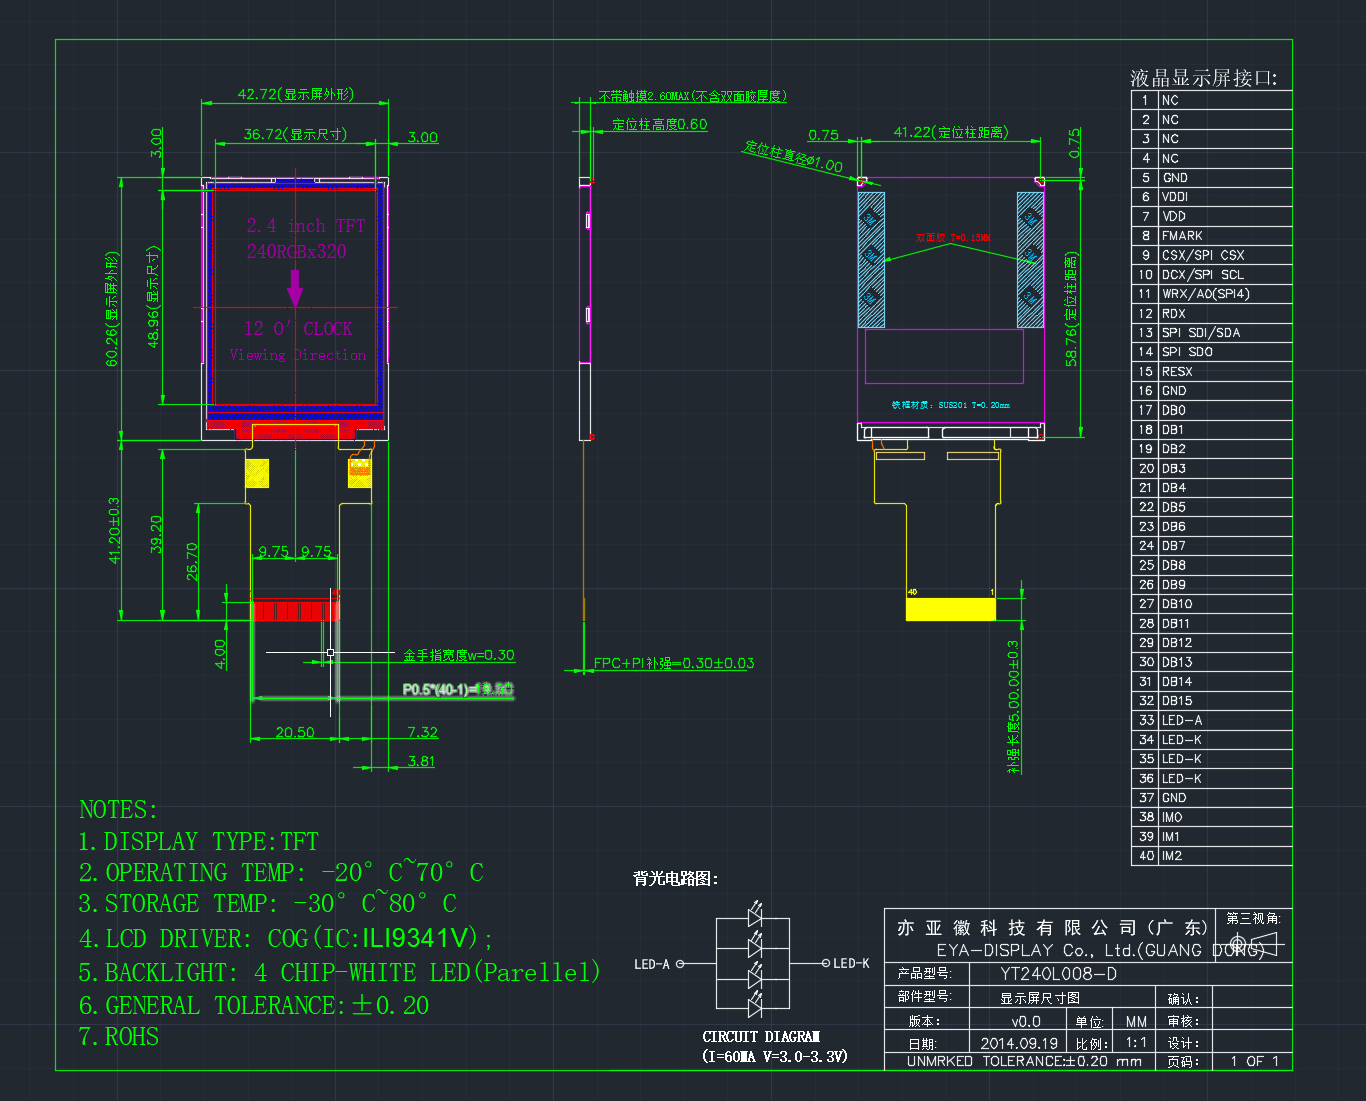
Task: Select the "Viewing Direction" label
Action: pos(298,355)
